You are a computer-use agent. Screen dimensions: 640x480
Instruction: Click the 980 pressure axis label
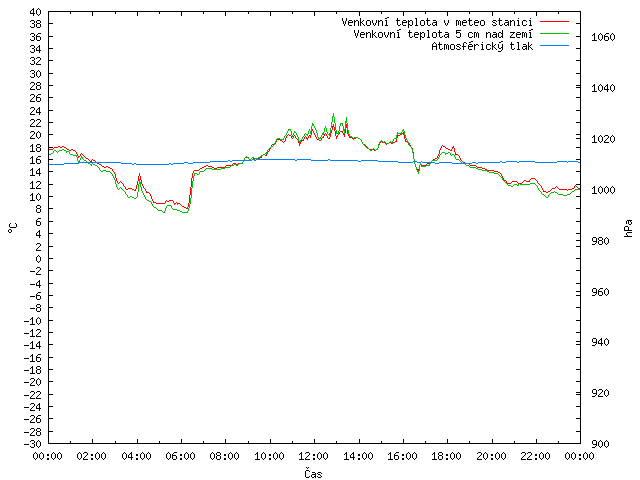pyautogui.click(x=600, y=241)
